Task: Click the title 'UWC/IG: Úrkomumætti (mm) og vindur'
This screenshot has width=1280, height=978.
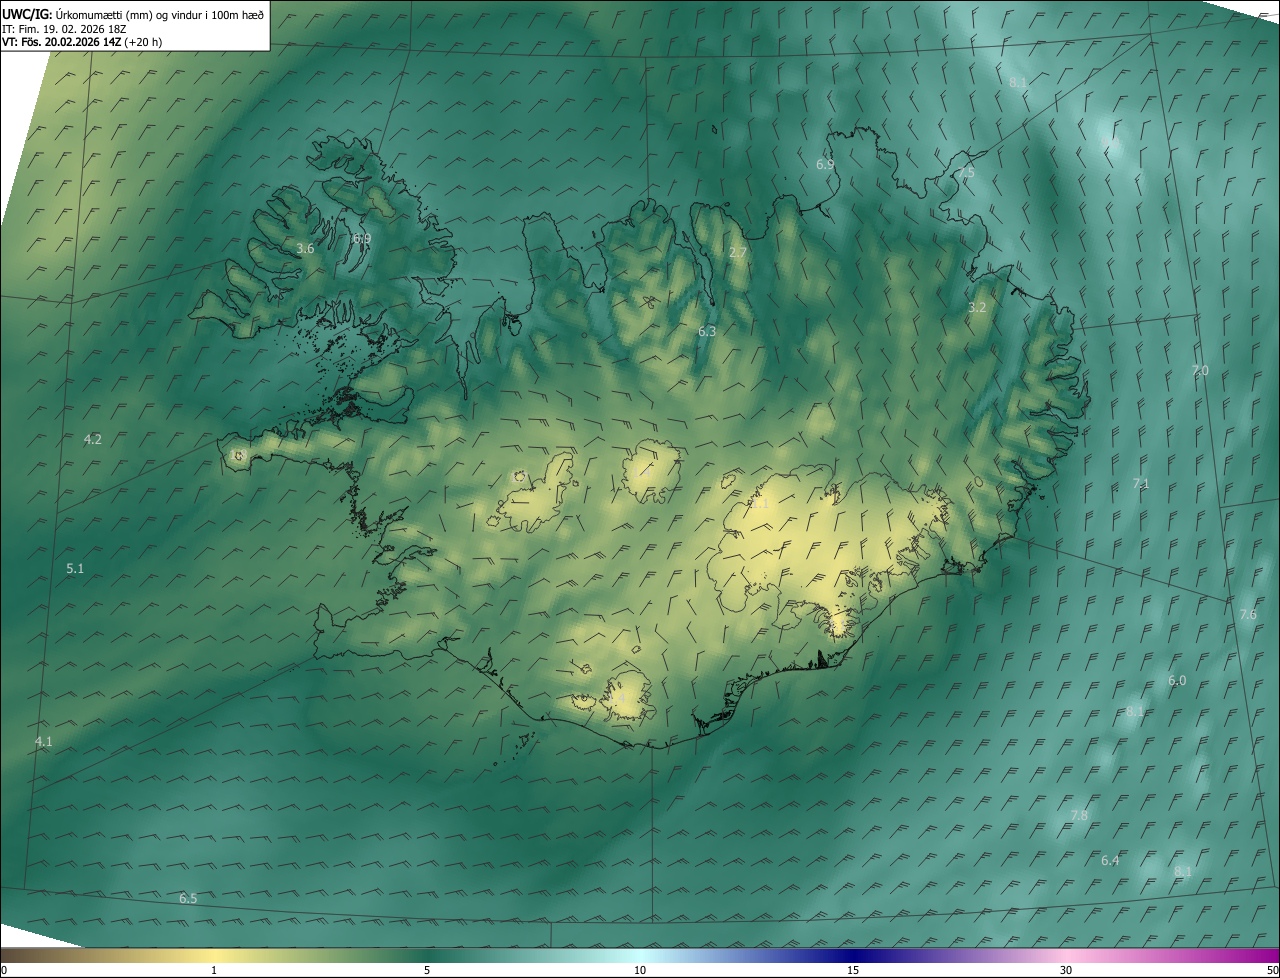Action: click(133, 13)
